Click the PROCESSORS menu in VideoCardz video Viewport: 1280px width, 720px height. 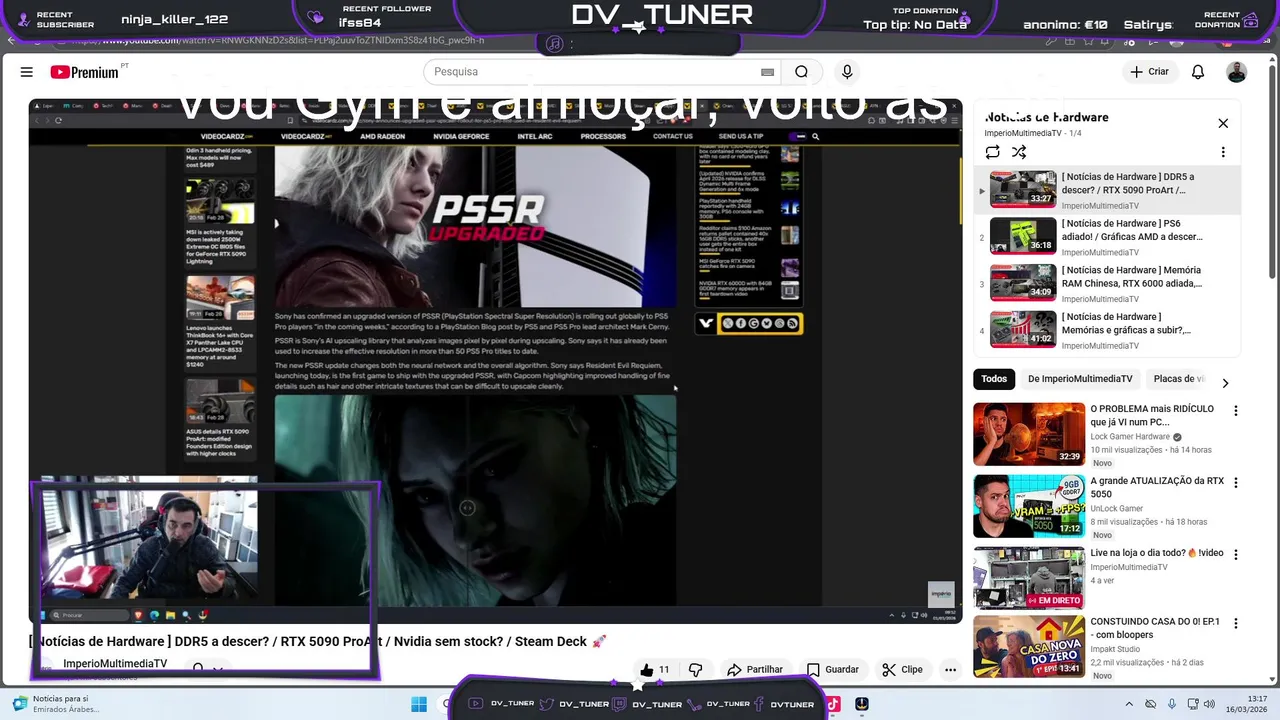tap(603, 136)
